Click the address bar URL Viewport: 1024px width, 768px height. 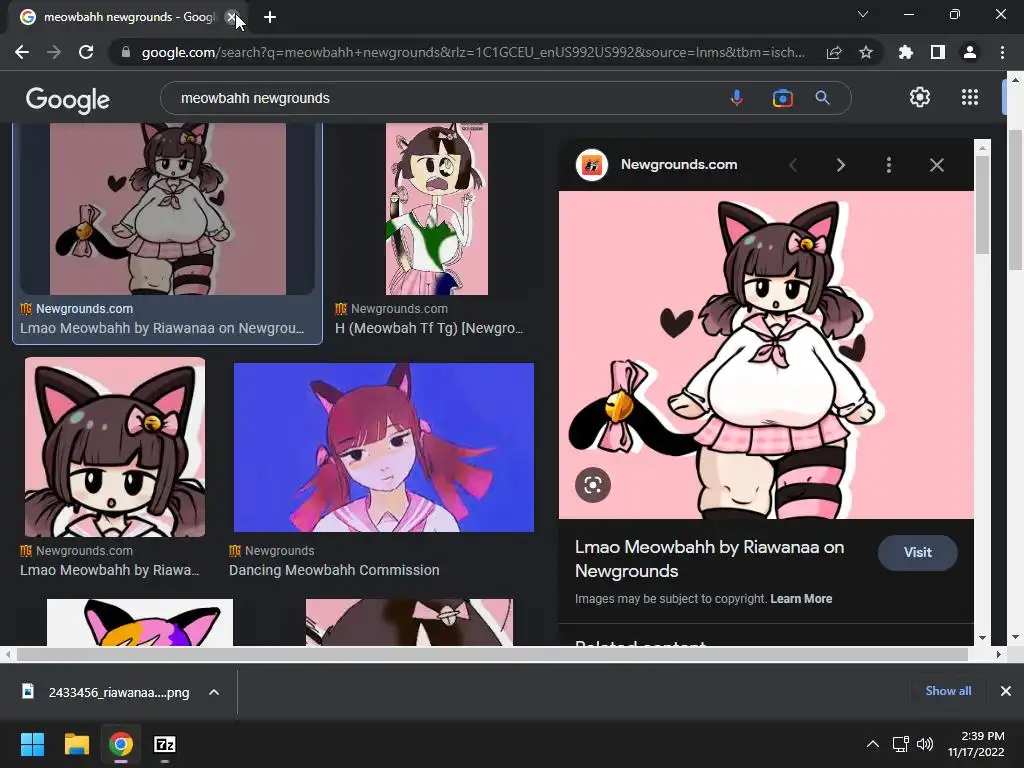(x=473, y=52)
